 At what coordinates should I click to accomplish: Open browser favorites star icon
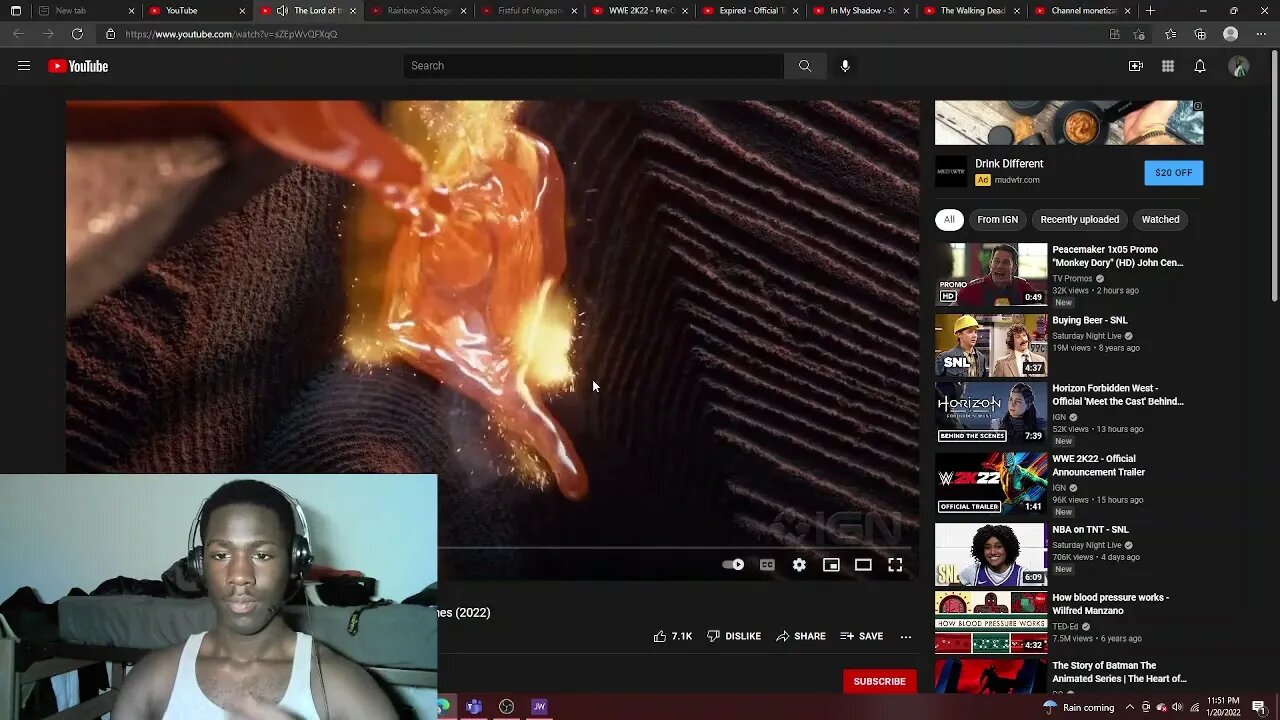pos(1170,34)
